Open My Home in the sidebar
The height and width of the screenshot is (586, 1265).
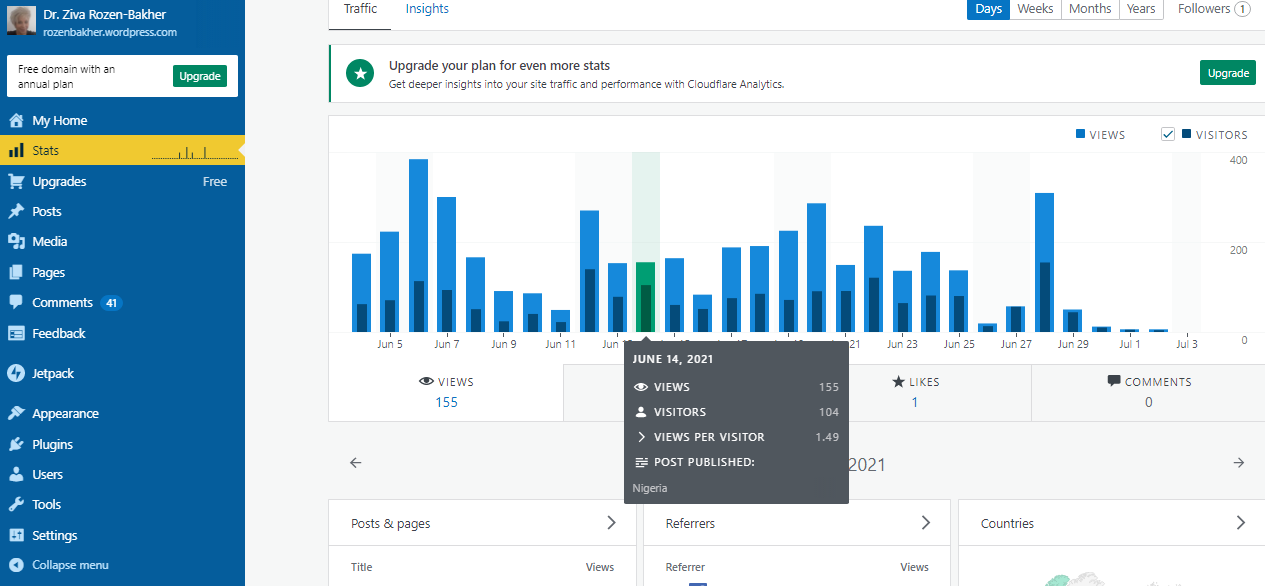point(122,120)
